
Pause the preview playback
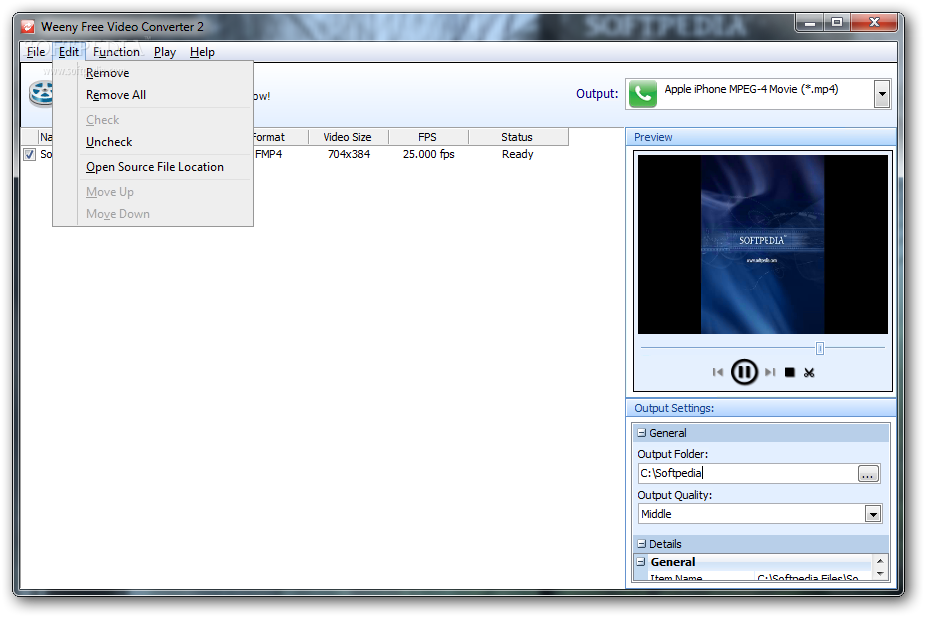coord(743,372)
